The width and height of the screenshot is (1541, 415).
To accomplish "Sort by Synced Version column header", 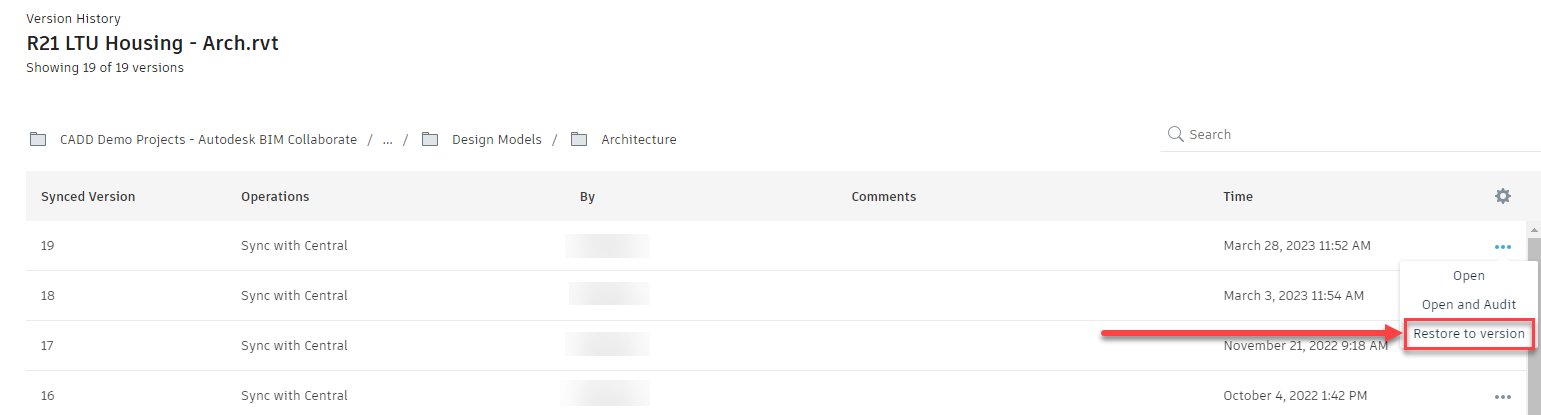I will point(88,197).
